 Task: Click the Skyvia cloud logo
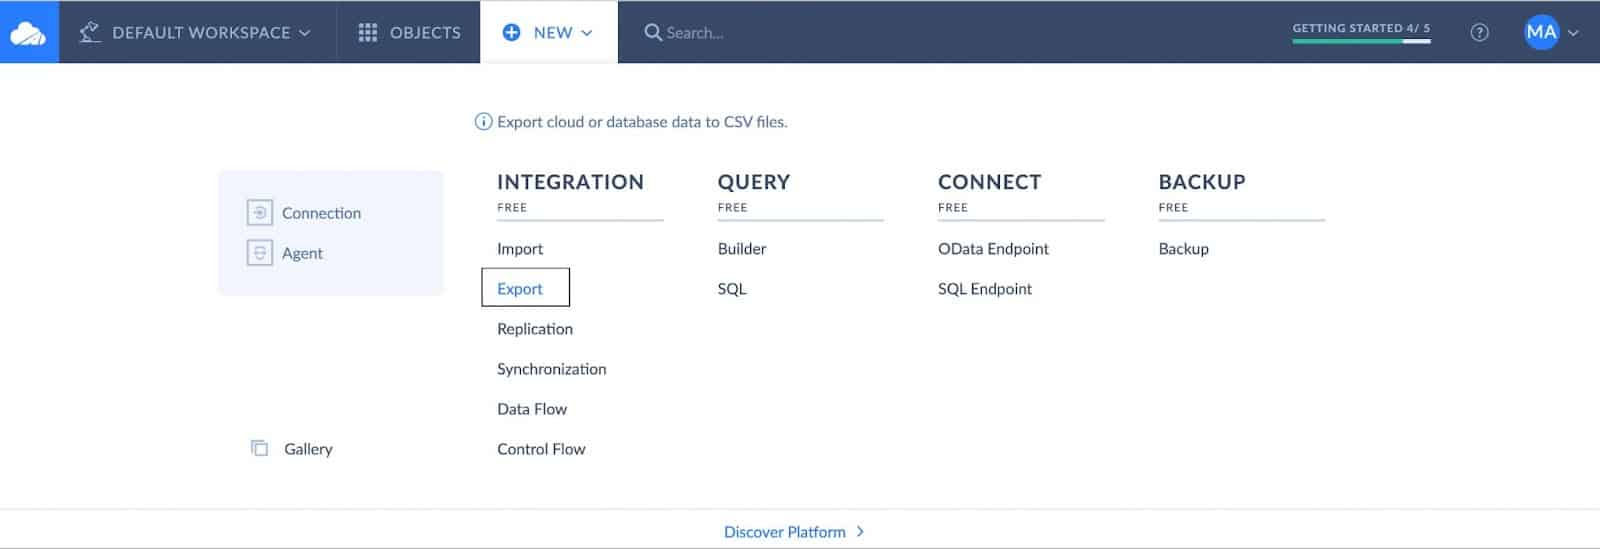pos(28,33)
